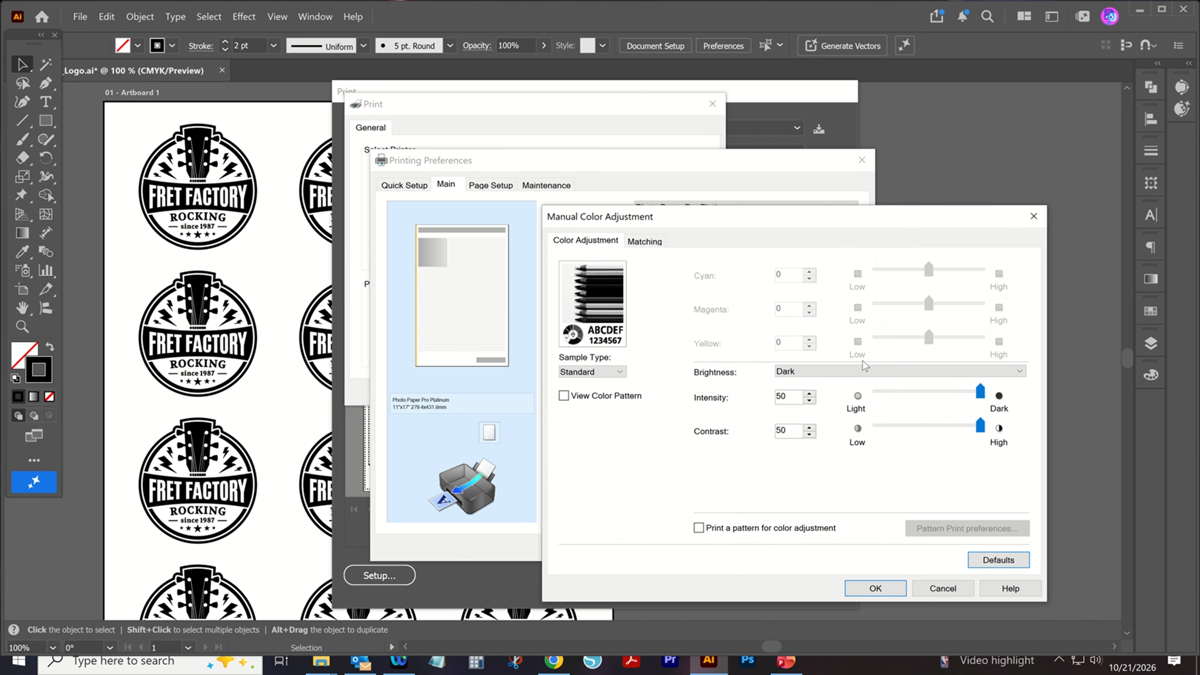Switch to Page Setup tab in Printing Preferences
Image resolution: width=1200 pixels, height=675 pixels.
[490, 185]
